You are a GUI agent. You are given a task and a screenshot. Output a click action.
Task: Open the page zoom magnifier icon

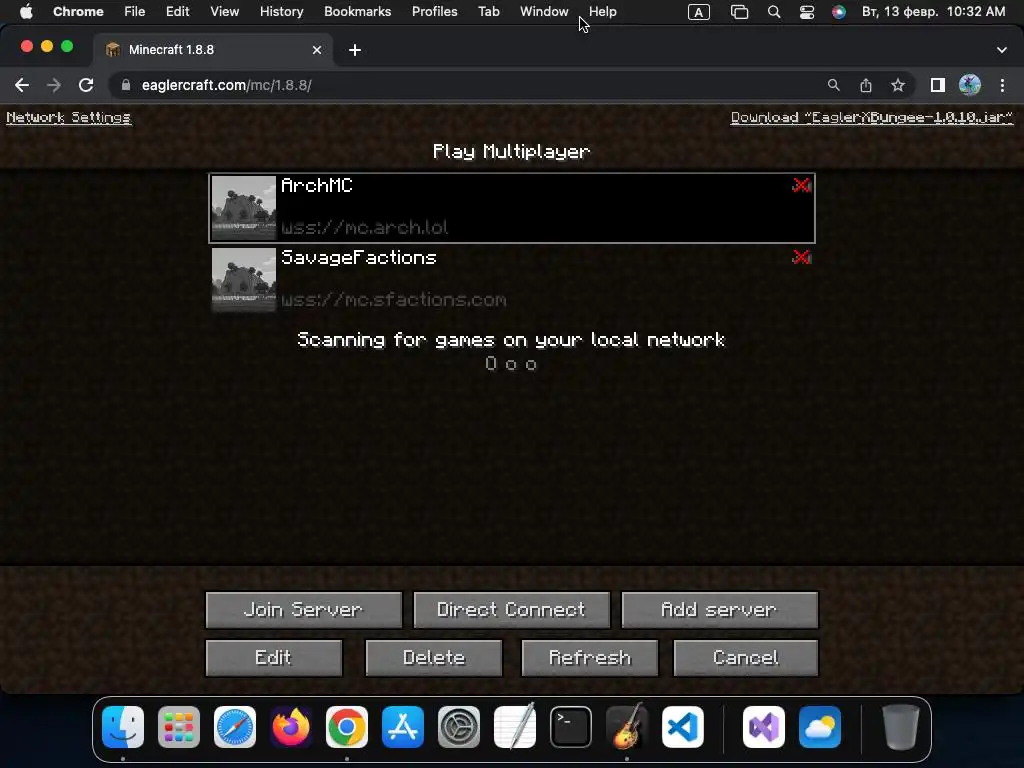(833, 85)
